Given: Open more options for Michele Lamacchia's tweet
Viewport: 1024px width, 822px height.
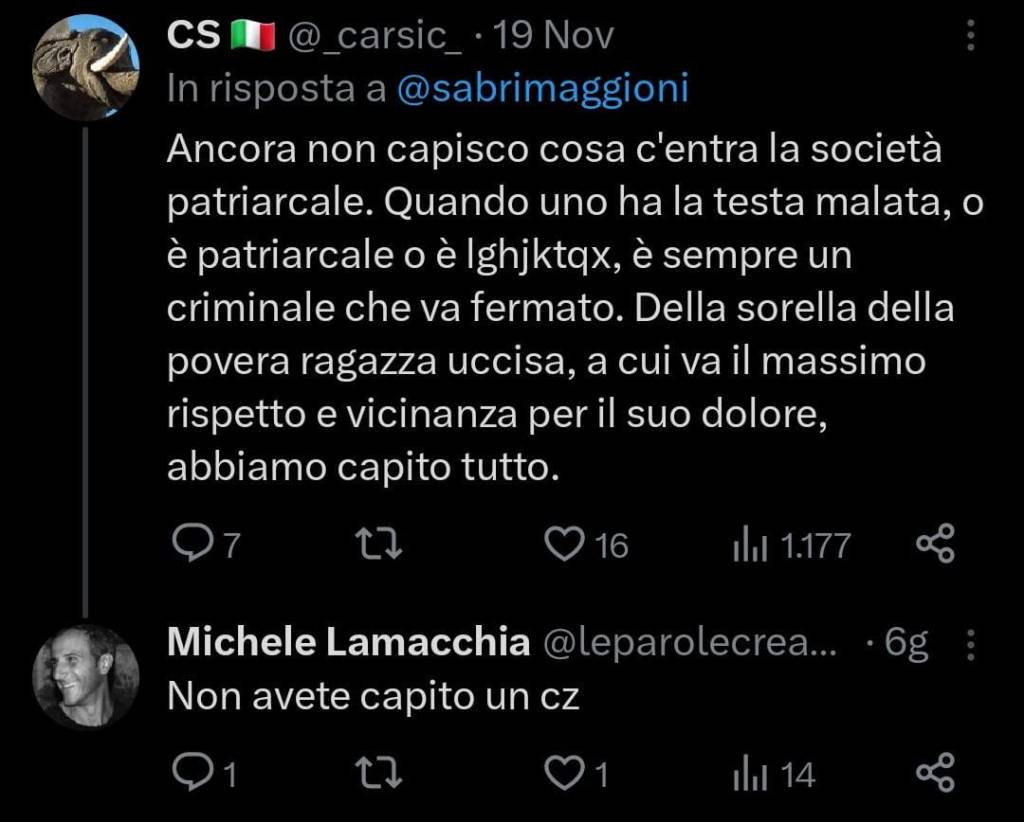Looking at the screenshot, I should (969, 645).
